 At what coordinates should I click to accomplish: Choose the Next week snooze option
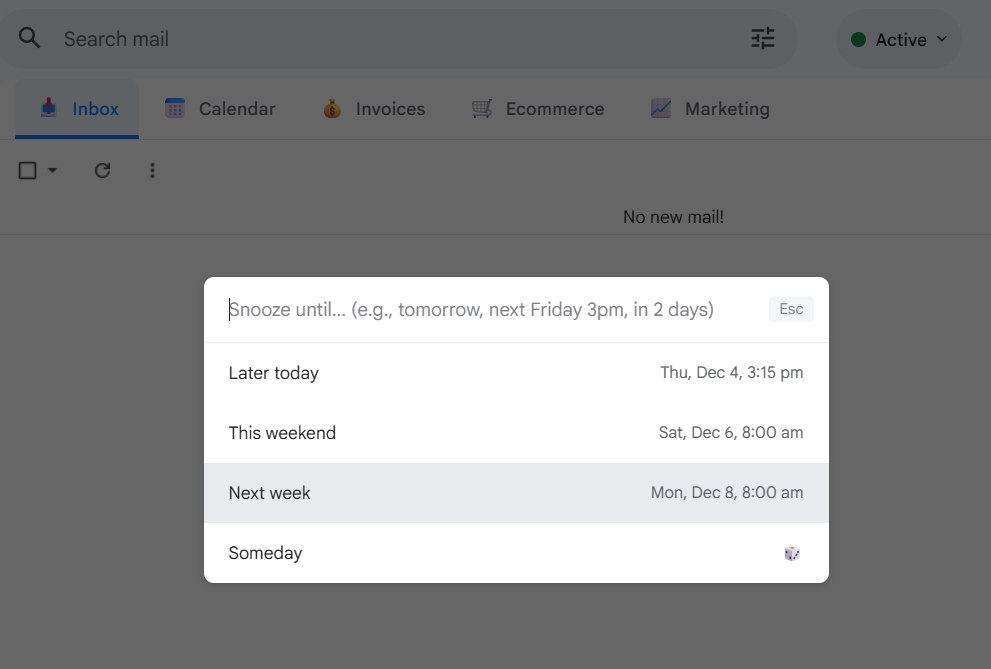516,492
